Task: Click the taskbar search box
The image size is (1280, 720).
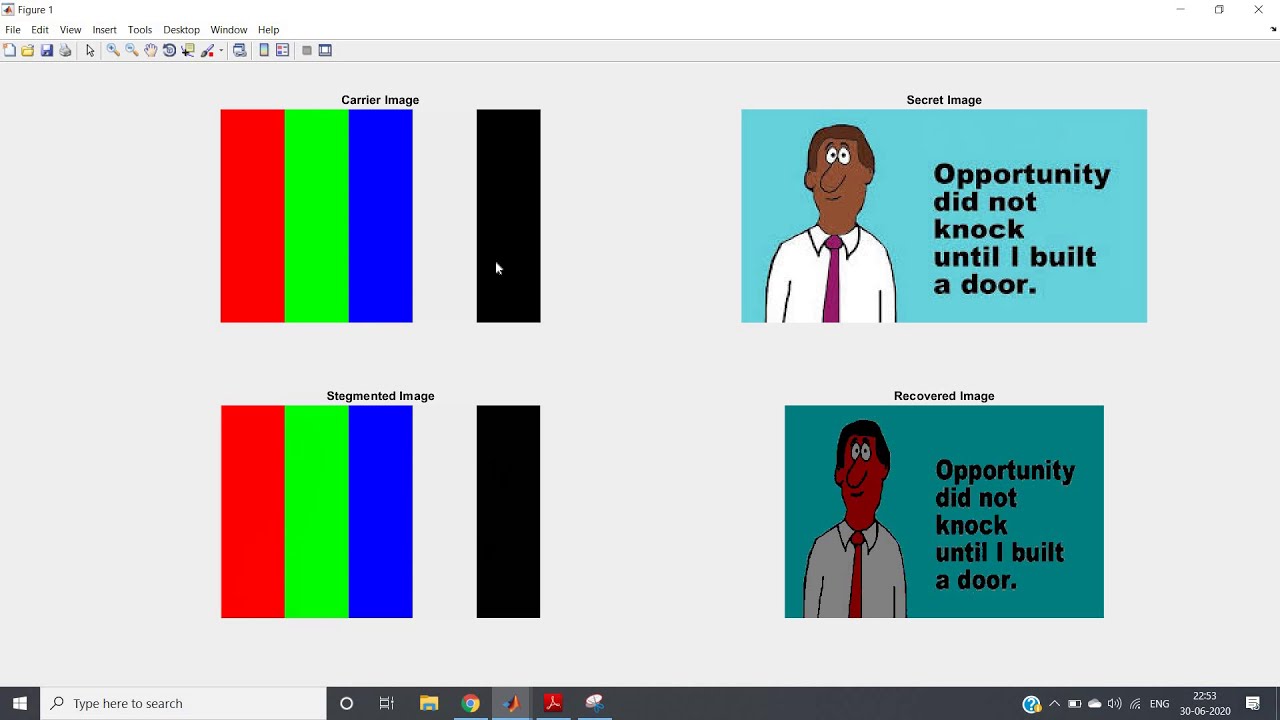Action: click(x=183, y=703)
